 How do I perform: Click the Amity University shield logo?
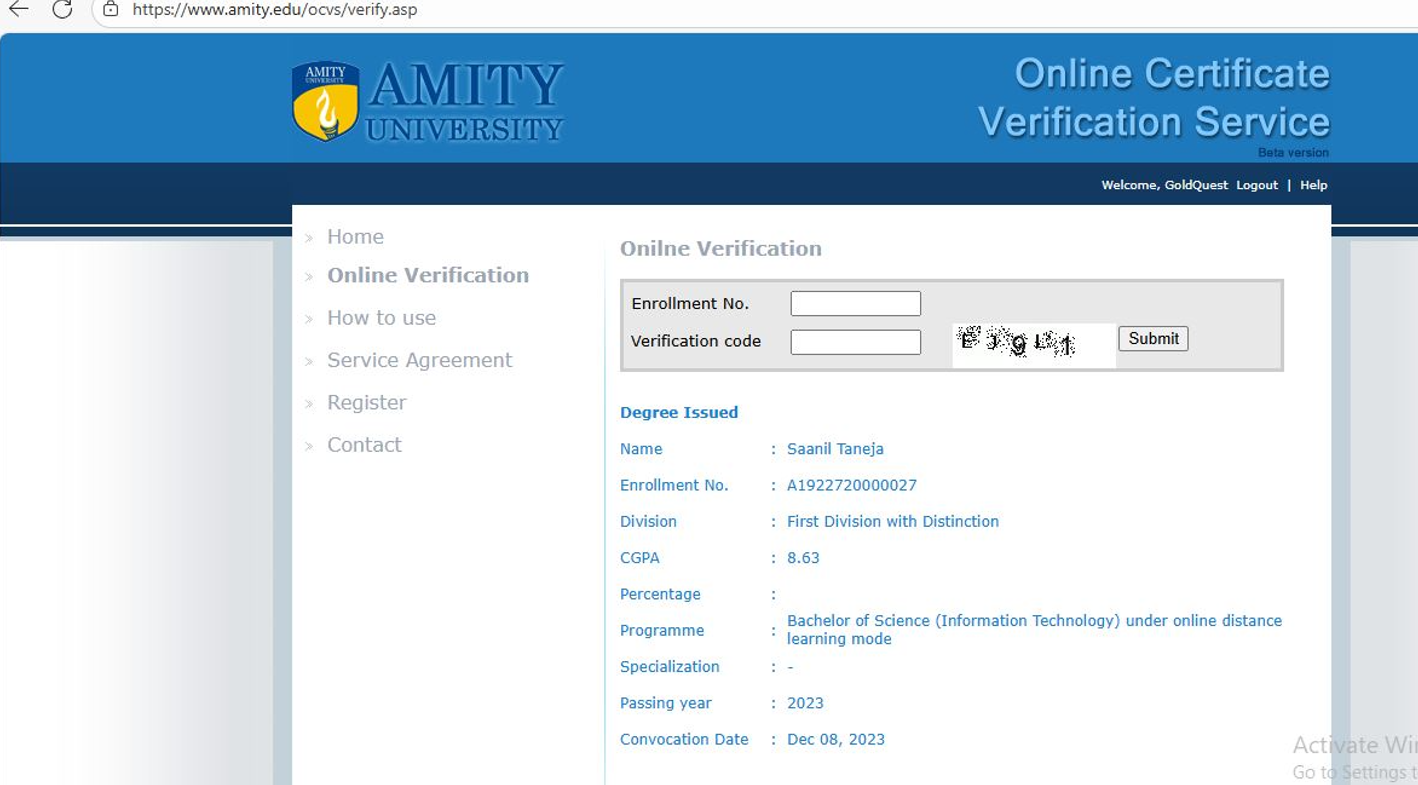pyautogui.click(x=325, y=101)
